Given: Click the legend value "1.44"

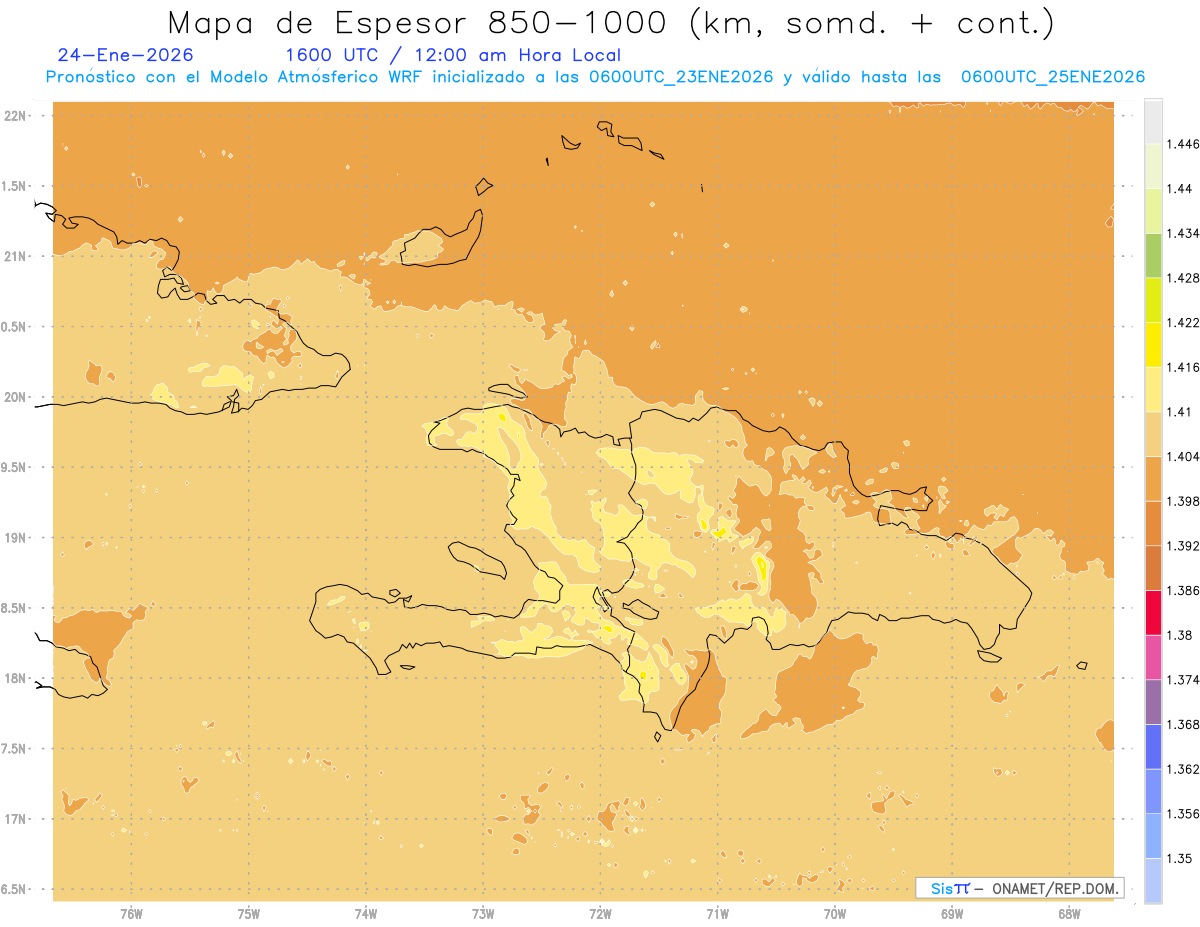Looking at the screenshot, I should tap(1179, 189).
